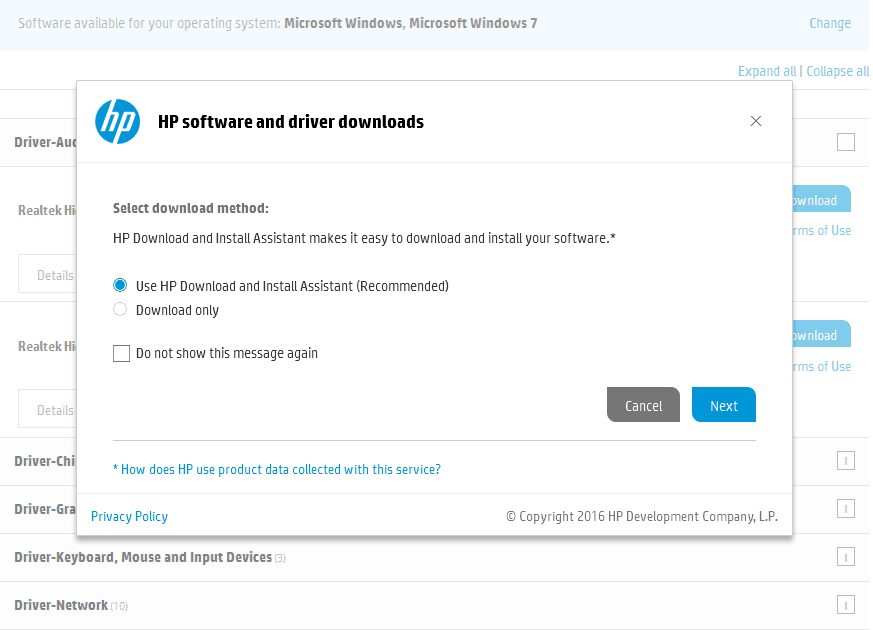
Task: Click Collapse all link
Action: coord(837,71)
